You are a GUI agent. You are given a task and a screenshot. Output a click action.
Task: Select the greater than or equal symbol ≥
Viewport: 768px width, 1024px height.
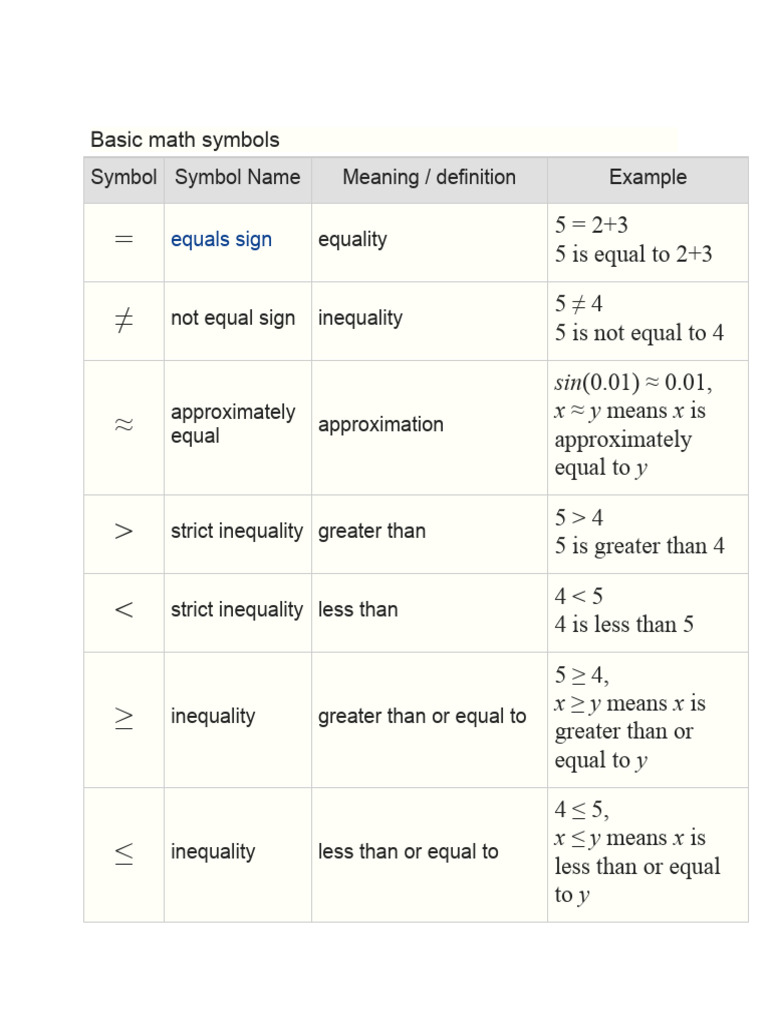tap(124, 717)
